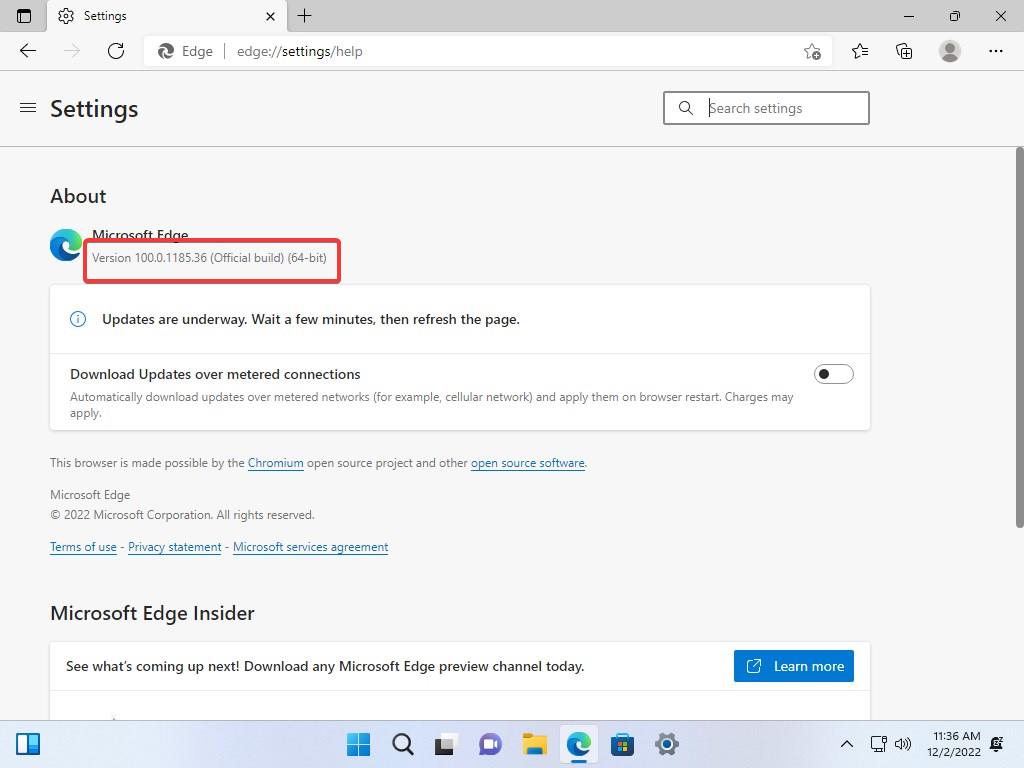Enable Download Updates over metered connections
This screenshot has height=768, width=1024.
pos(833,373)
